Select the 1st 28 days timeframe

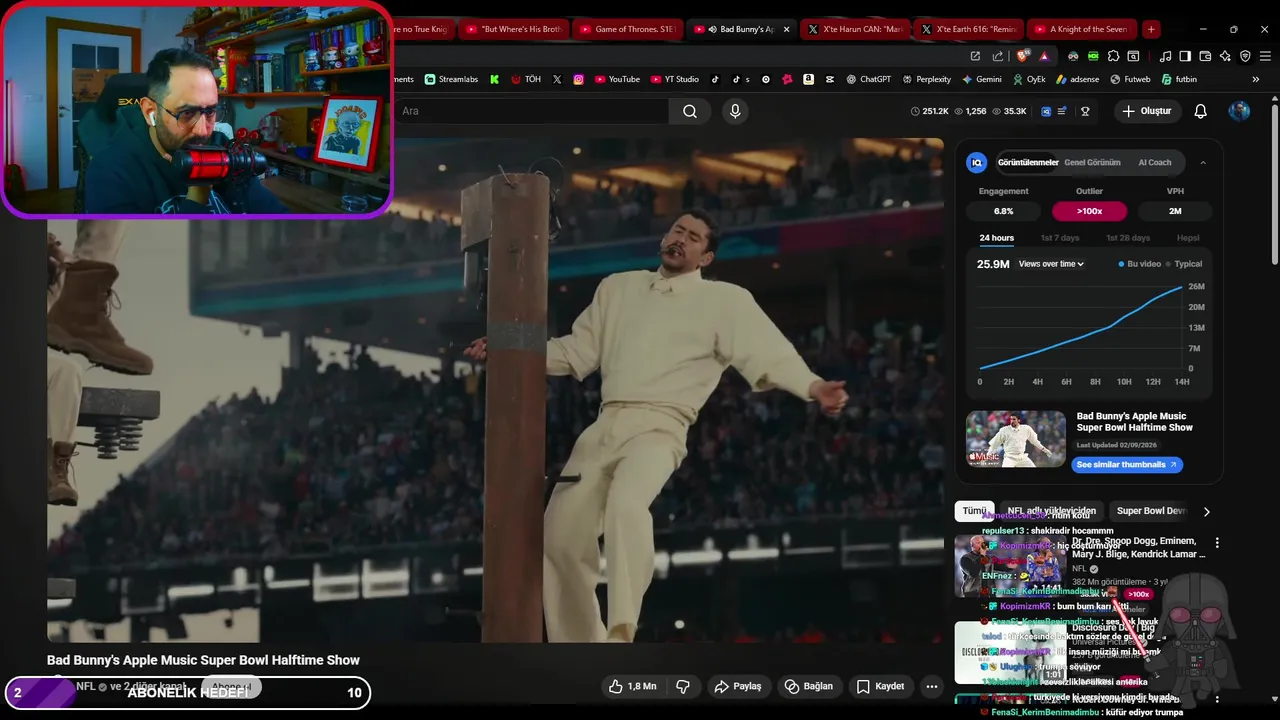pos(1128,238)
